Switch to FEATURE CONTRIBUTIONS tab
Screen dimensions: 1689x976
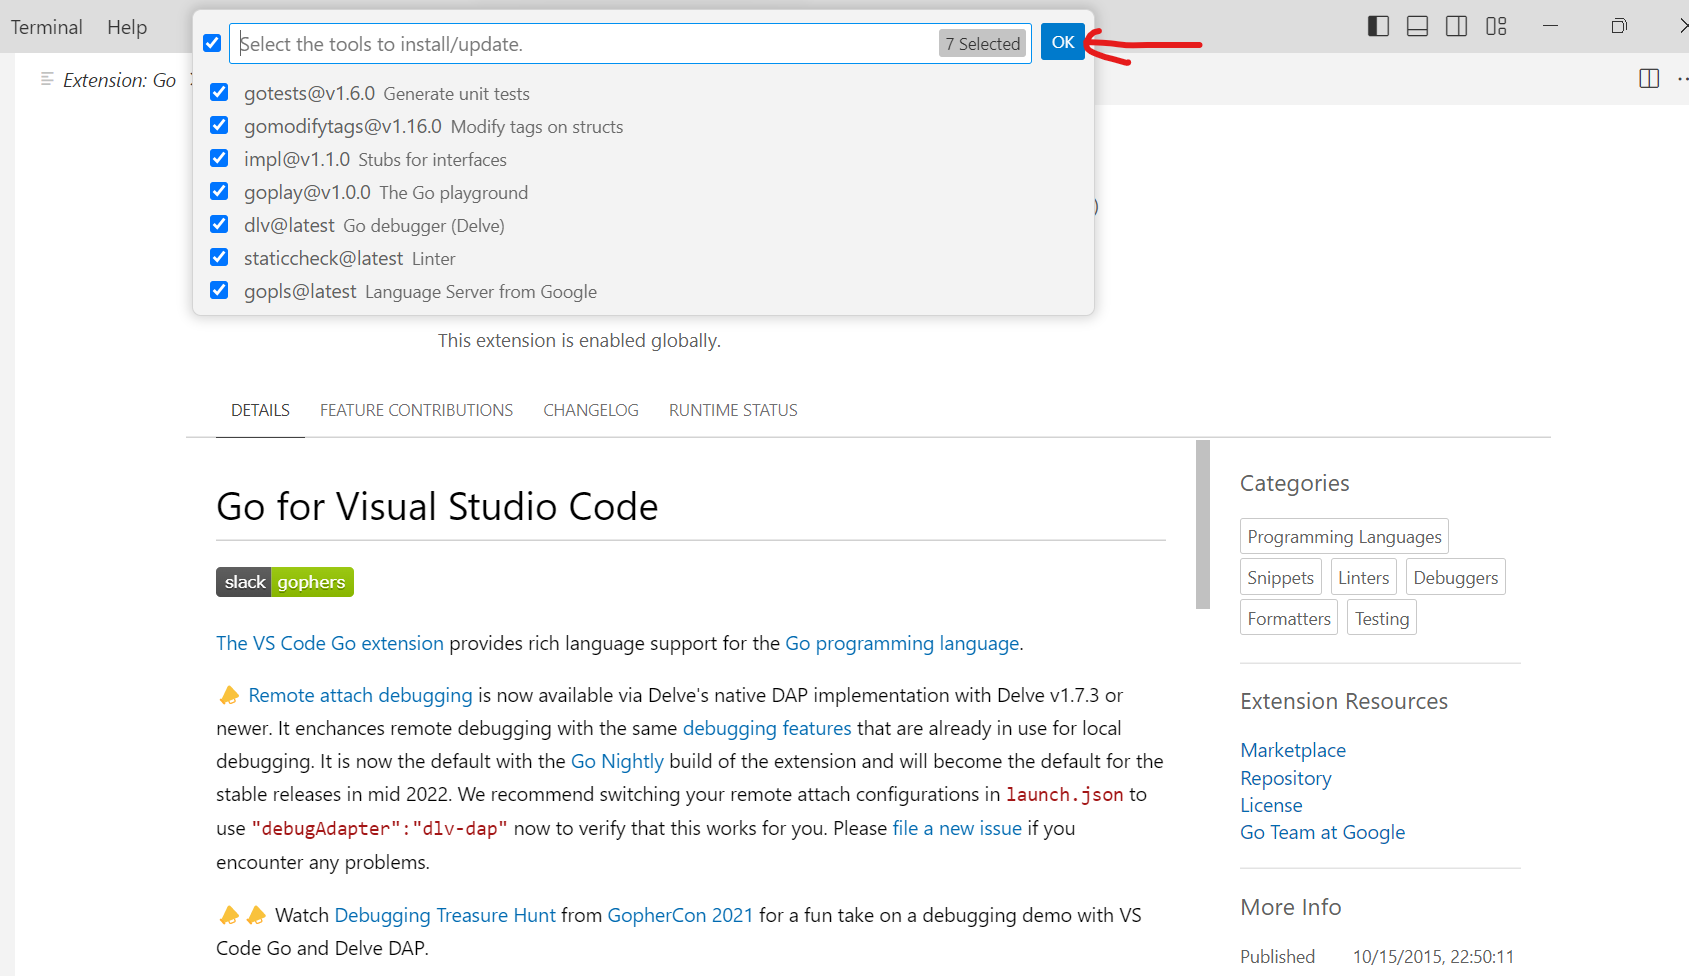[416, 410]
